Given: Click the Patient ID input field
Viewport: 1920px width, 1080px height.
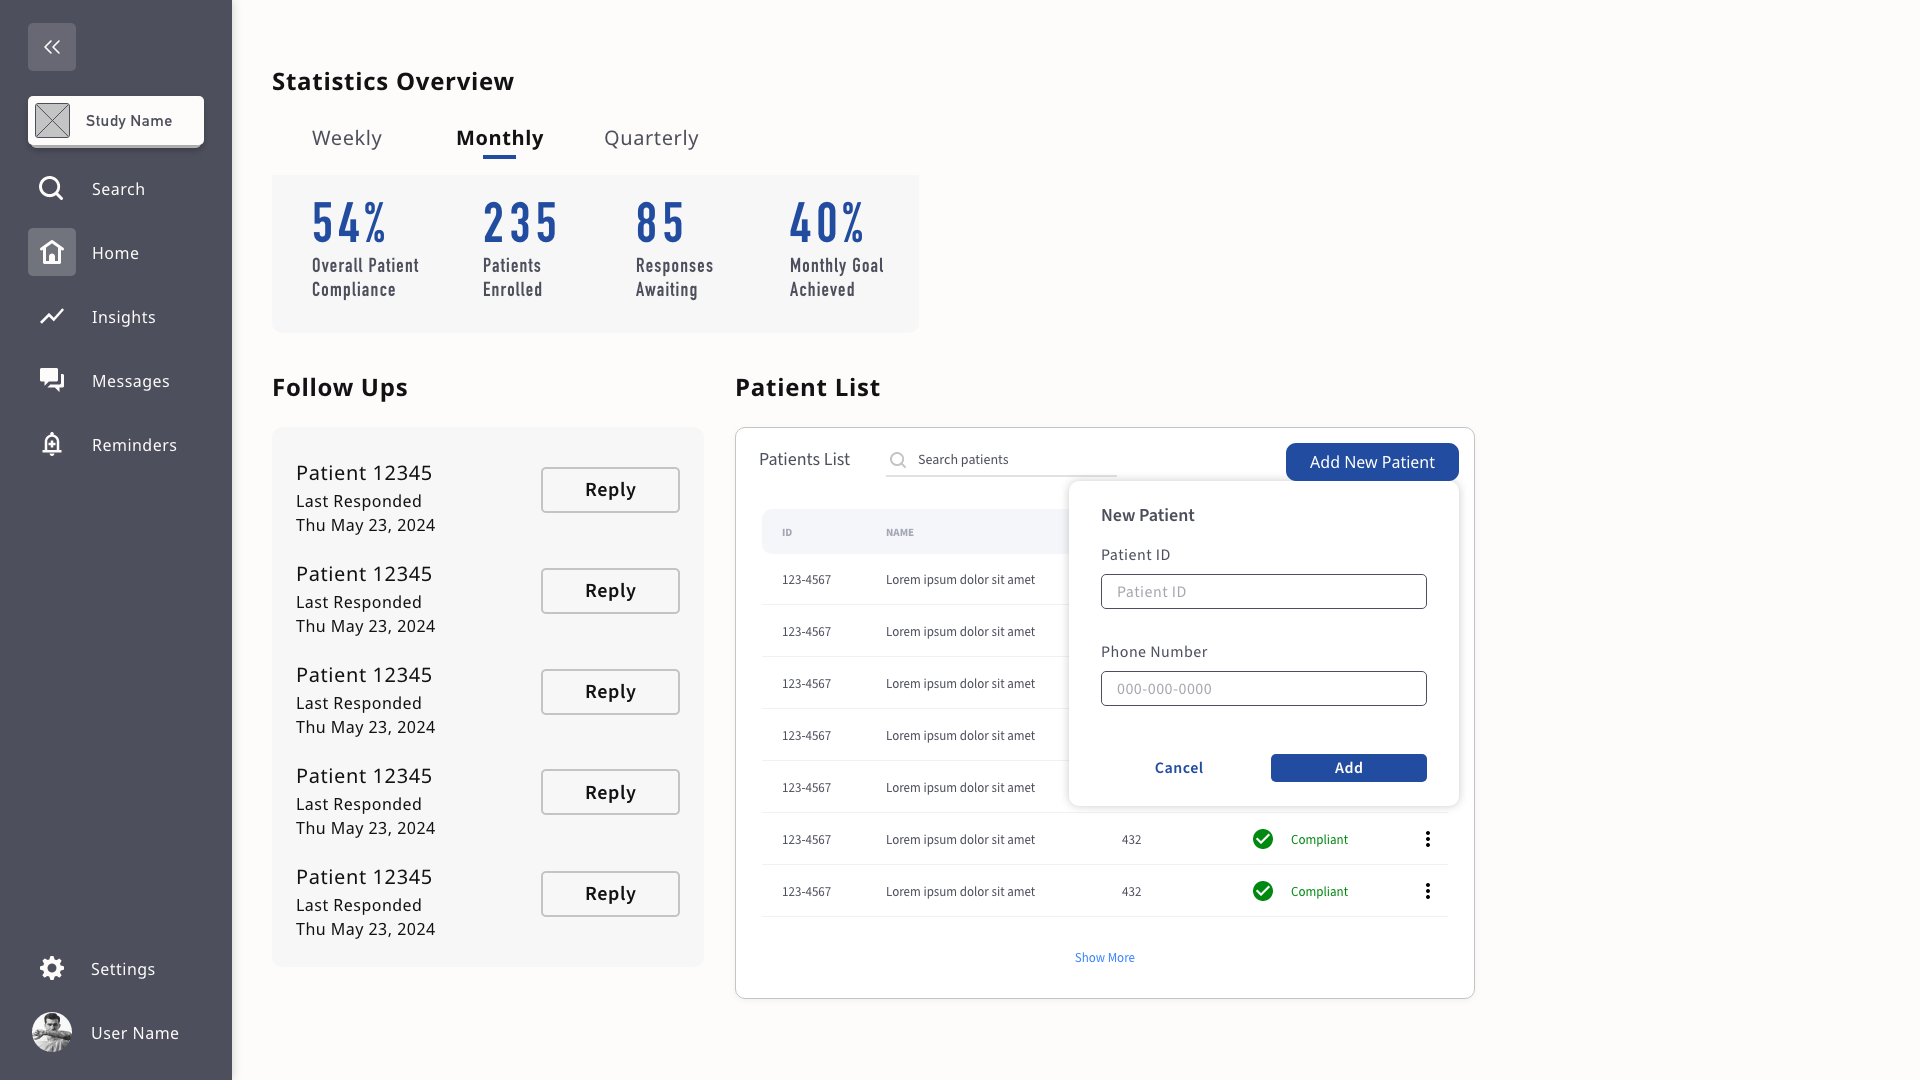Looking at the screenshot, I should 1263,591.
